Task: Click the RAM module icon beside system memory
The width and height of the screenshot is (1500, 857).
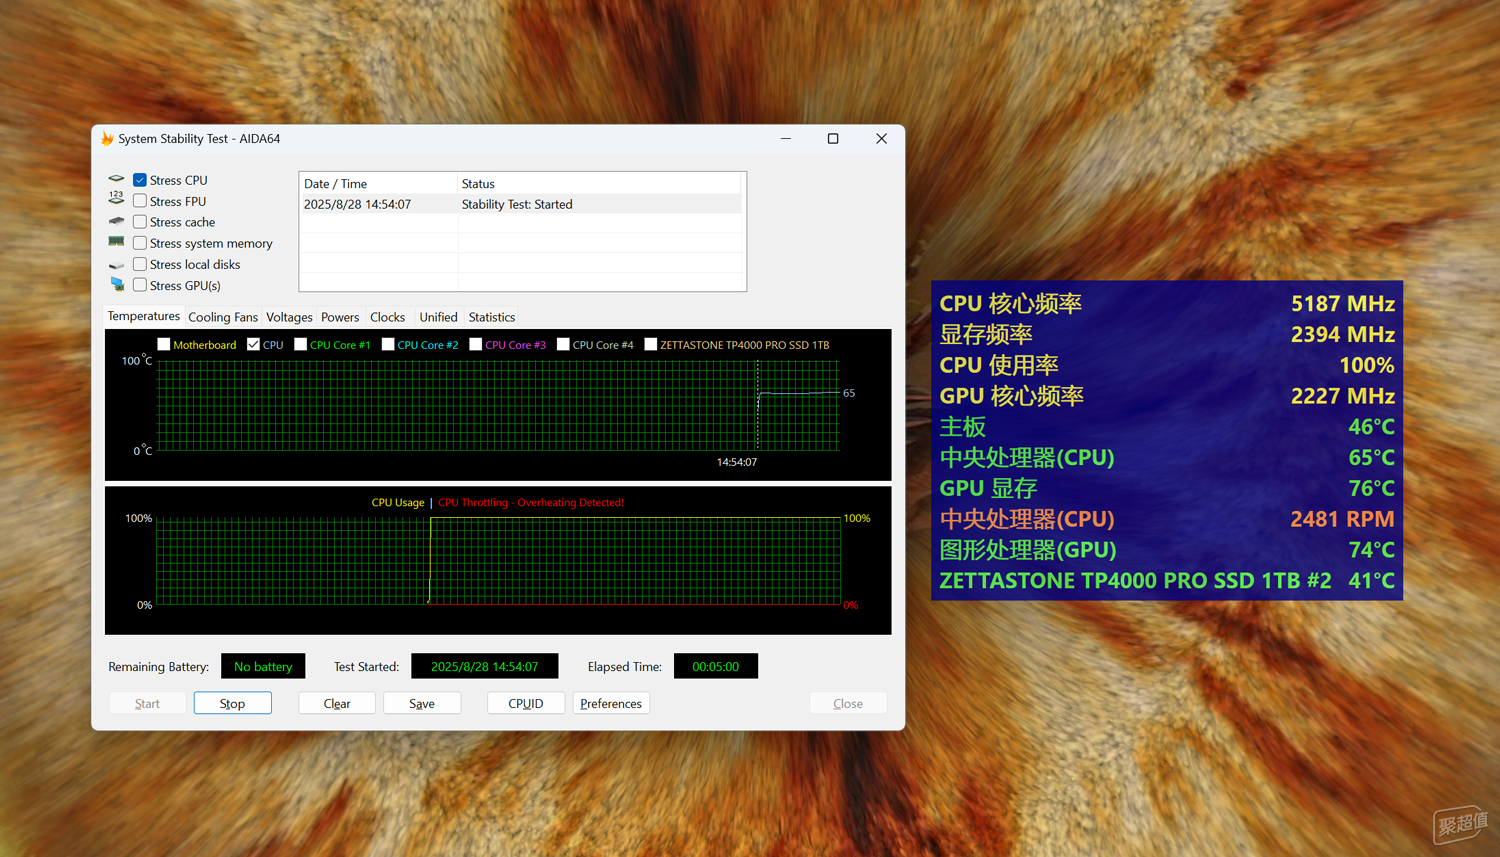Action: click(116, 242)
